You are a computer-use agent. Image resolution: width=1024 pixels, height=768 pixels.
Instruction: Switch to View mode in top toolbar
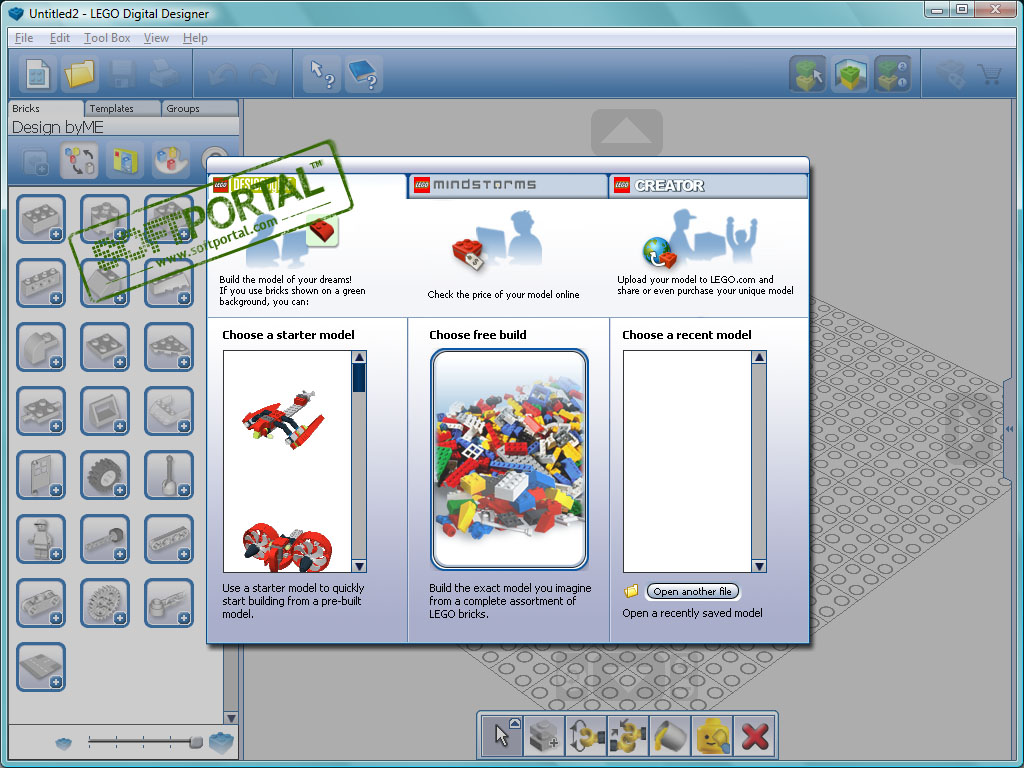pyautogui.click(x=850, y=73)
